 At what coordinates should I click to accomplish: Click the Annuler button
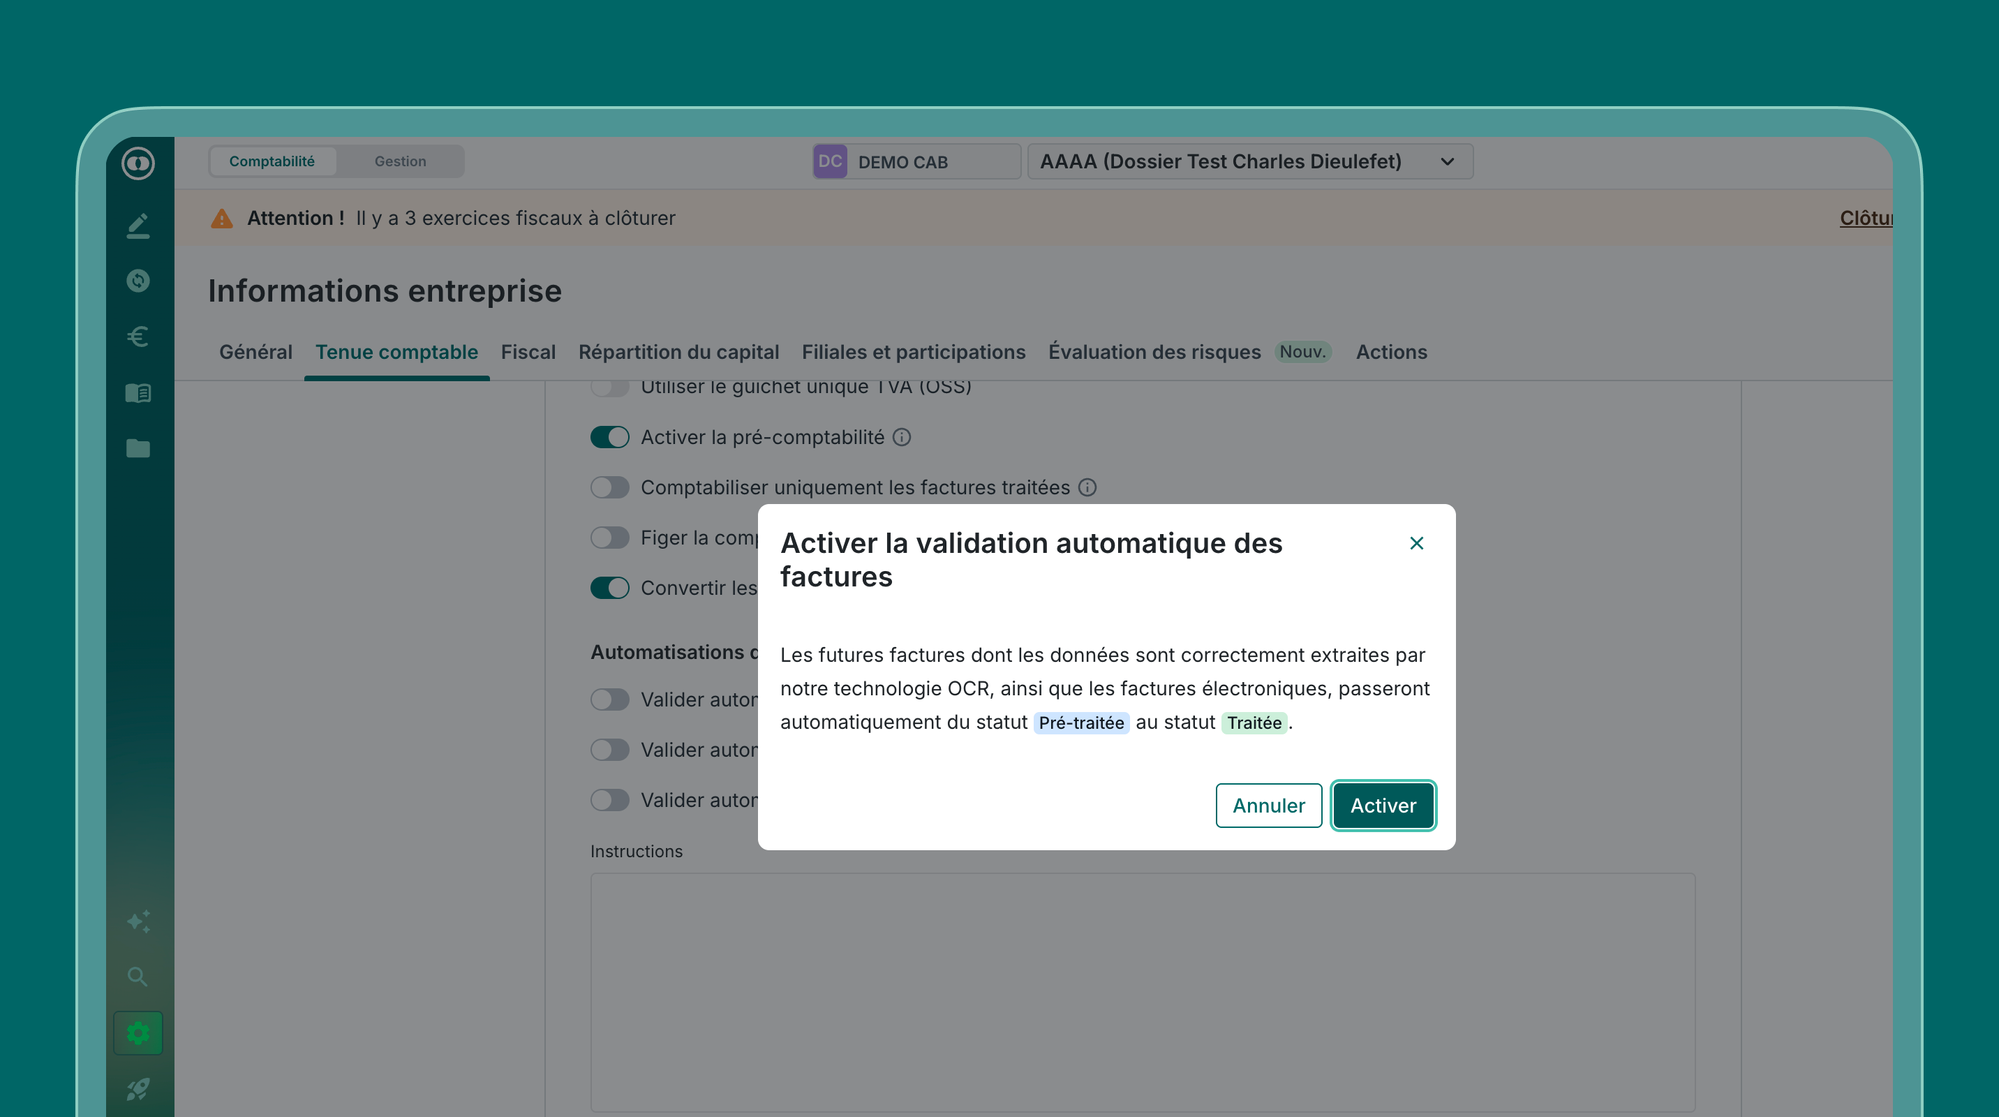pyautogui.click(x=1268, y=806)
